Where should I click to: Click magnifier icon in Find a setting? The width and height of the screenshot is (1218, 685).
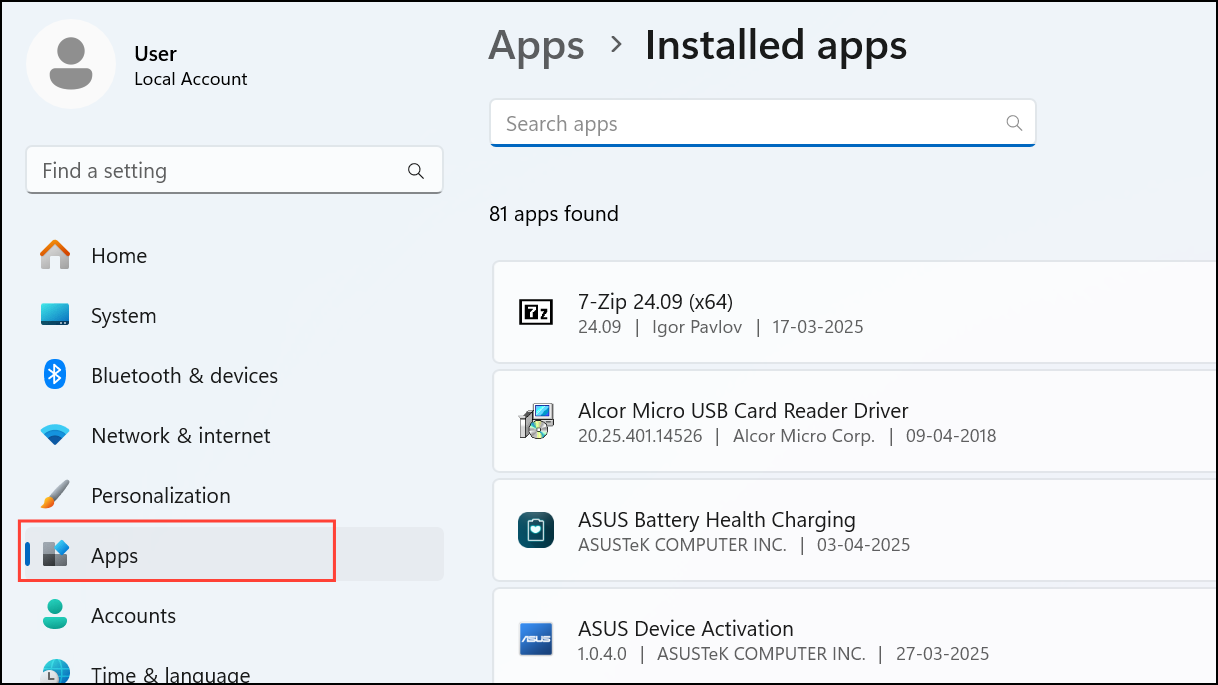coord(416,171)
